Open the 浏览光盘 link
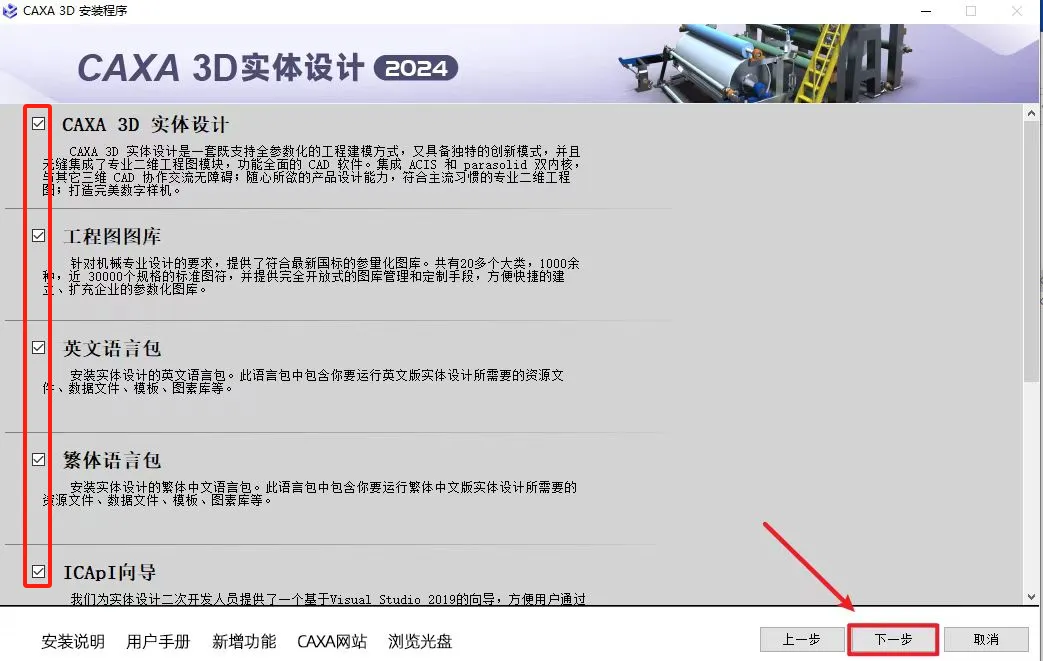Viewport: 1043px width, 661px height. pyautogui.click(x=420, y=642)
